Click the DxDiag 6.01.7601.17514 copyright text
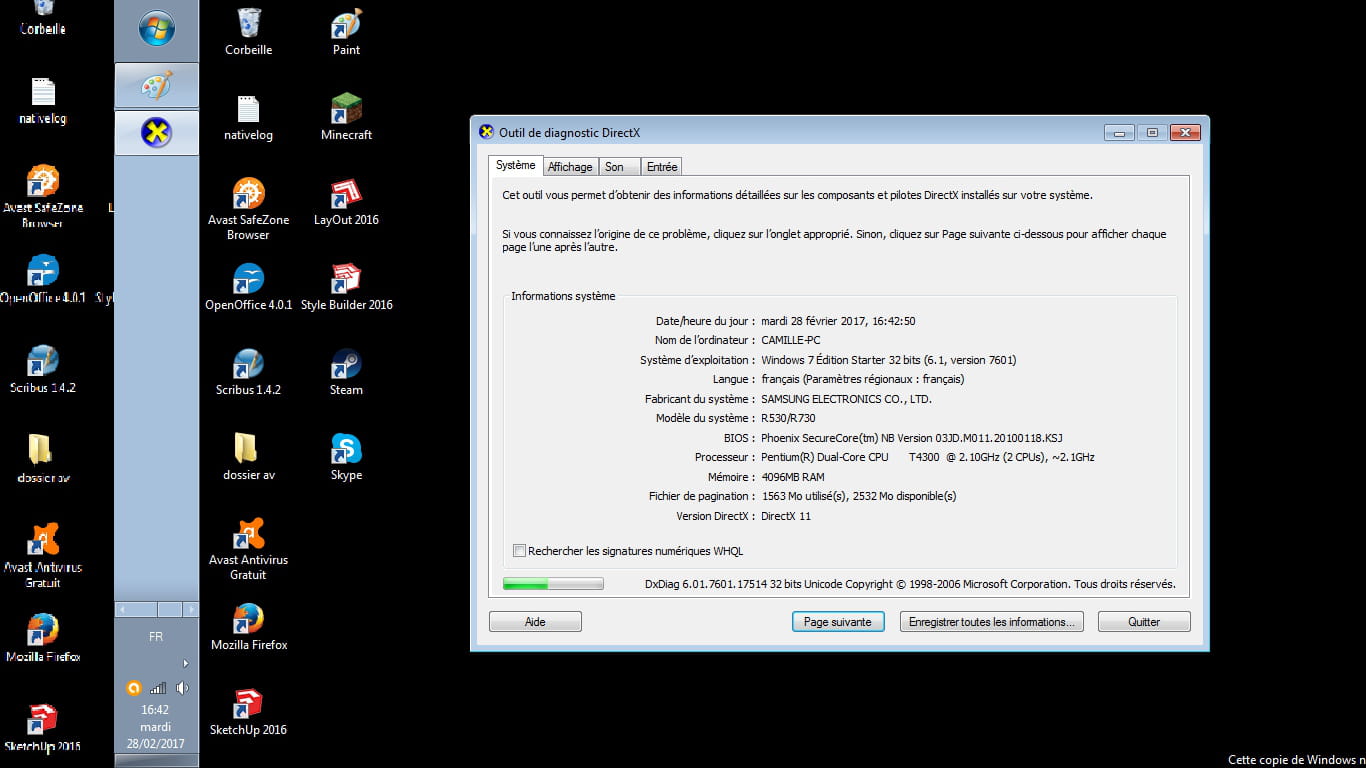 coord(910,584)
